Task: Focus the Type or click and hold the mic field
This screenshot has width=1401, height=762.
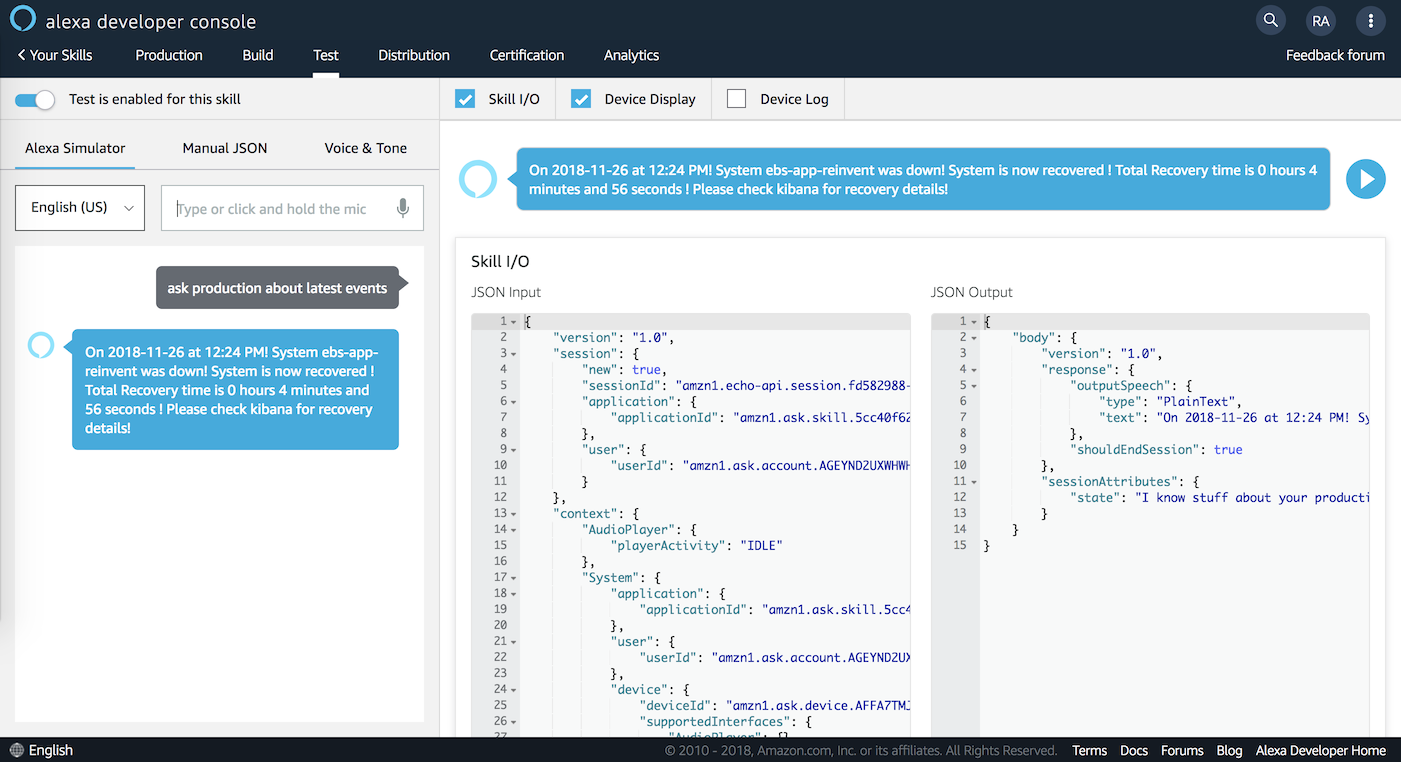Action: [292, 208]
